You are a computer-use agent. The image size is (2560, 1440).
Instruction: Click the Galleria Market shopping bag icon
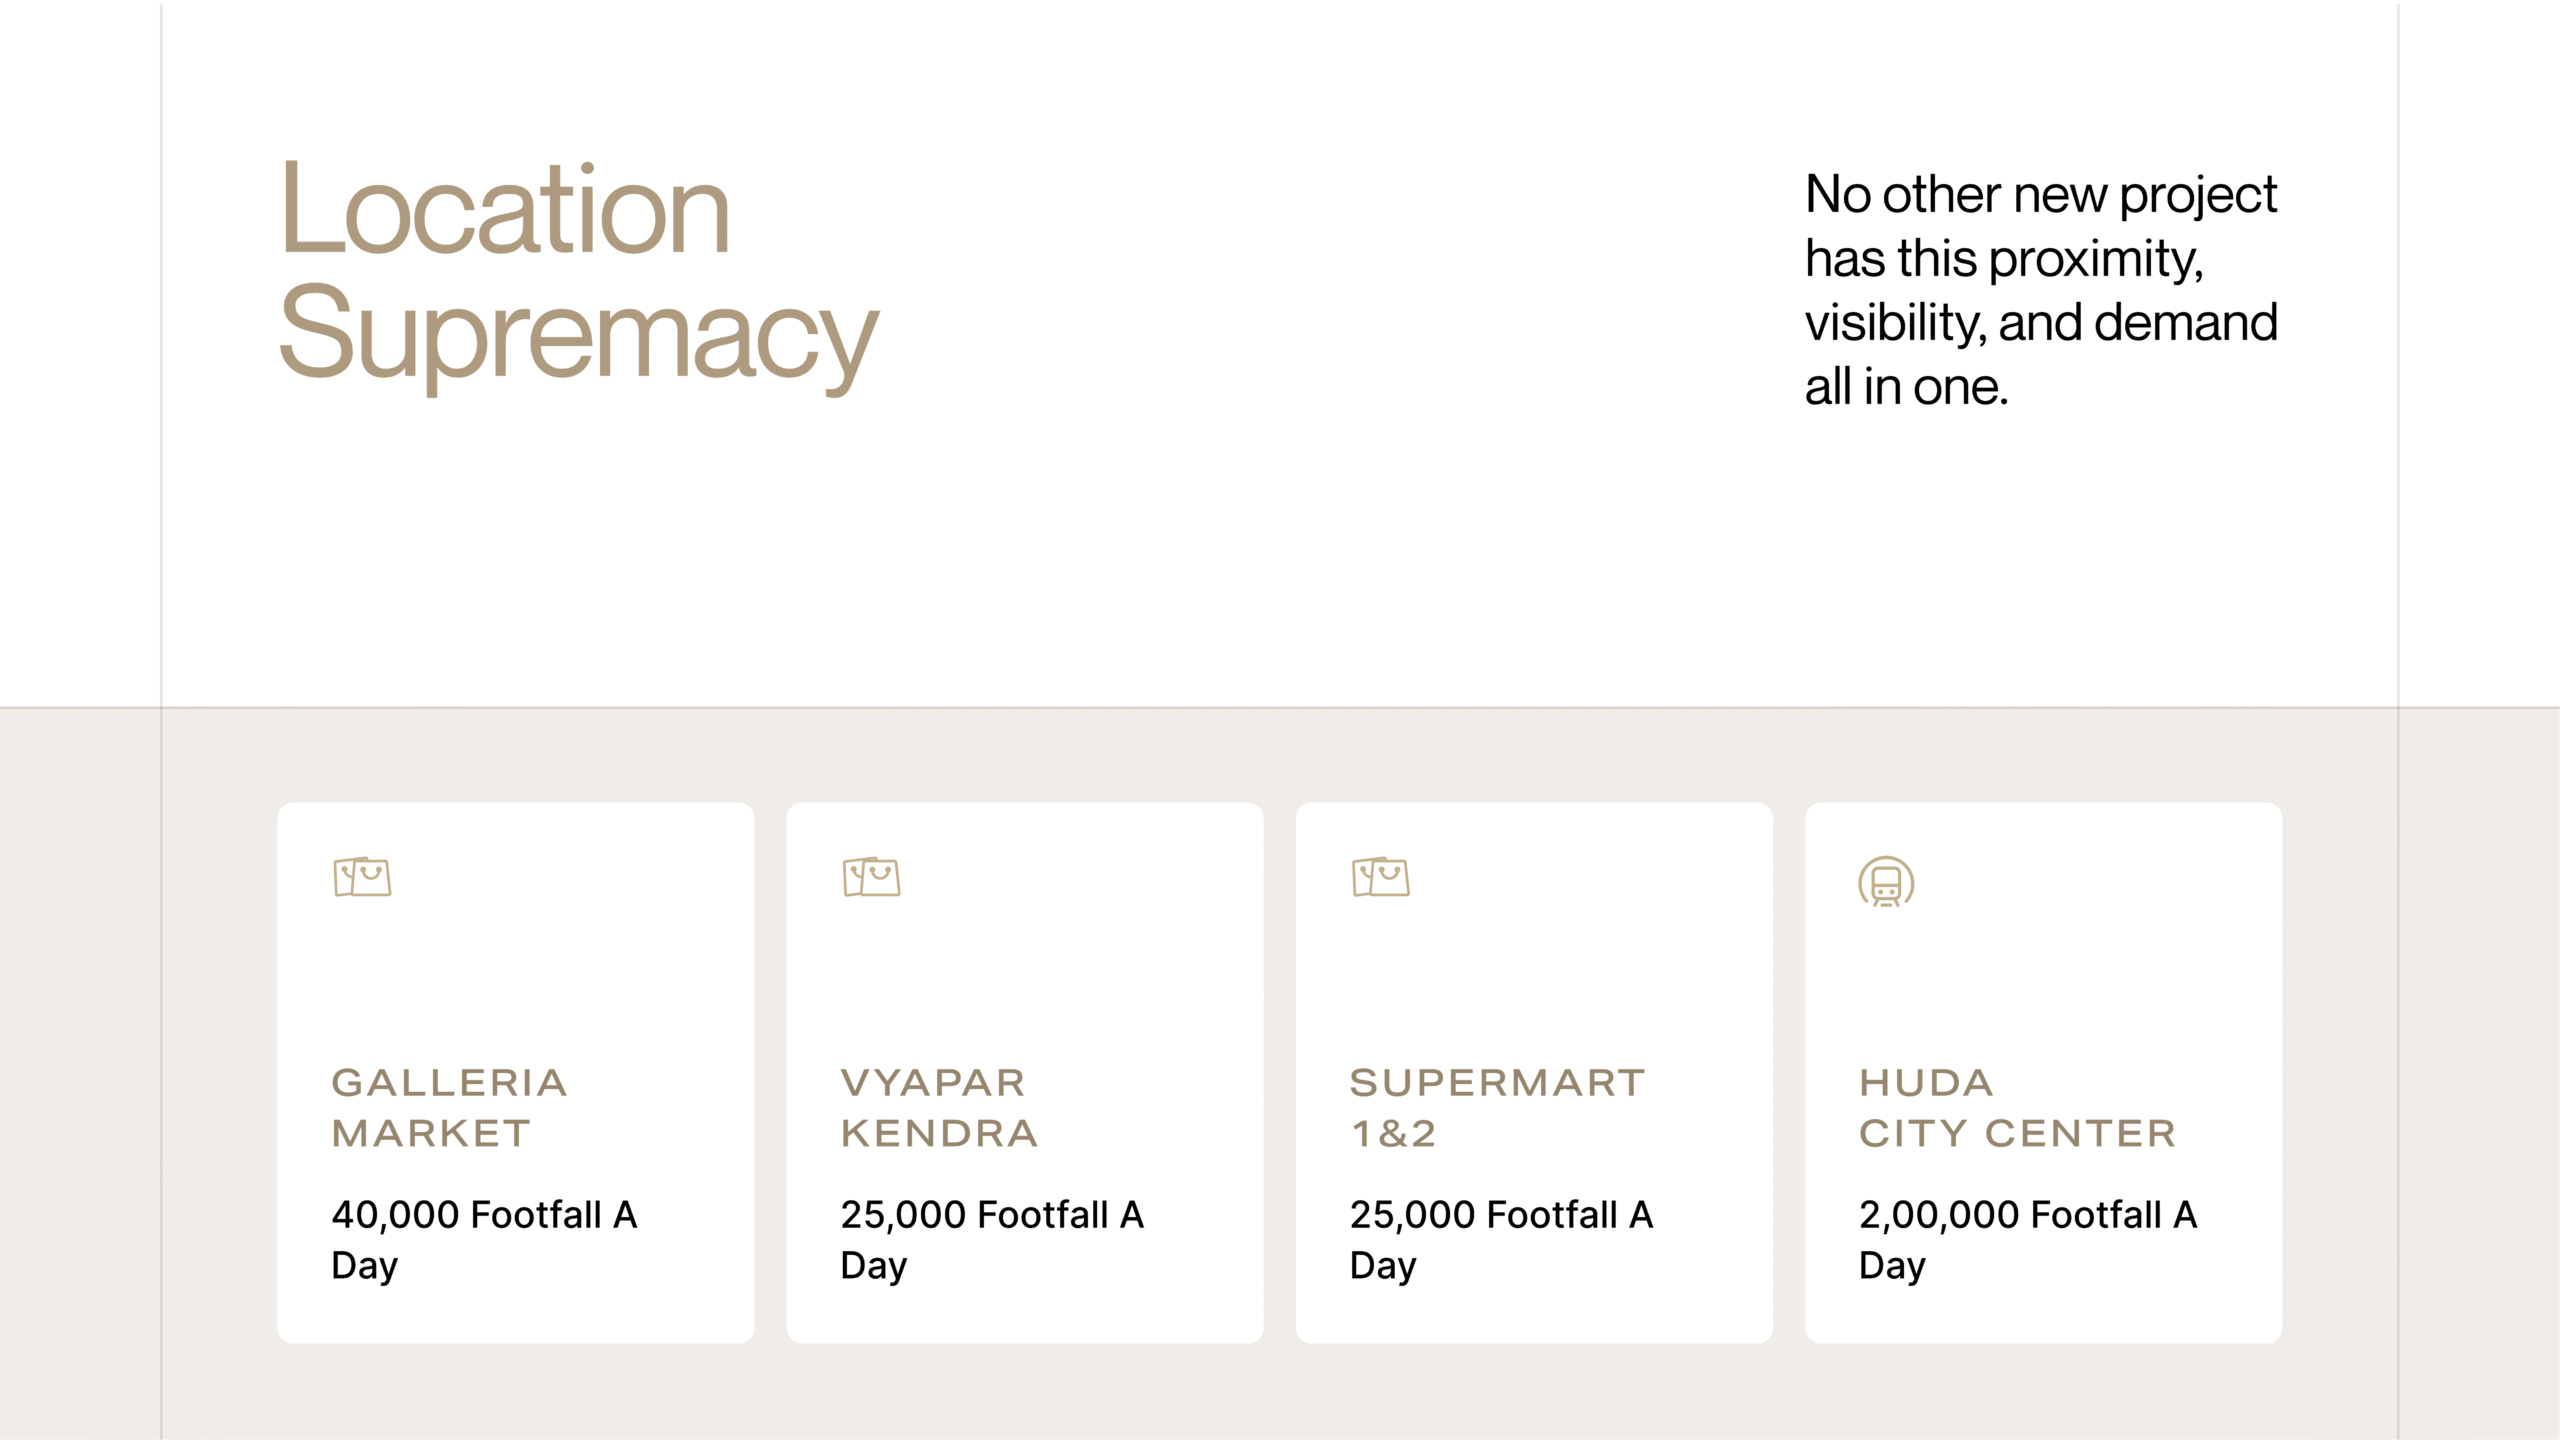(x=362, y=877)
